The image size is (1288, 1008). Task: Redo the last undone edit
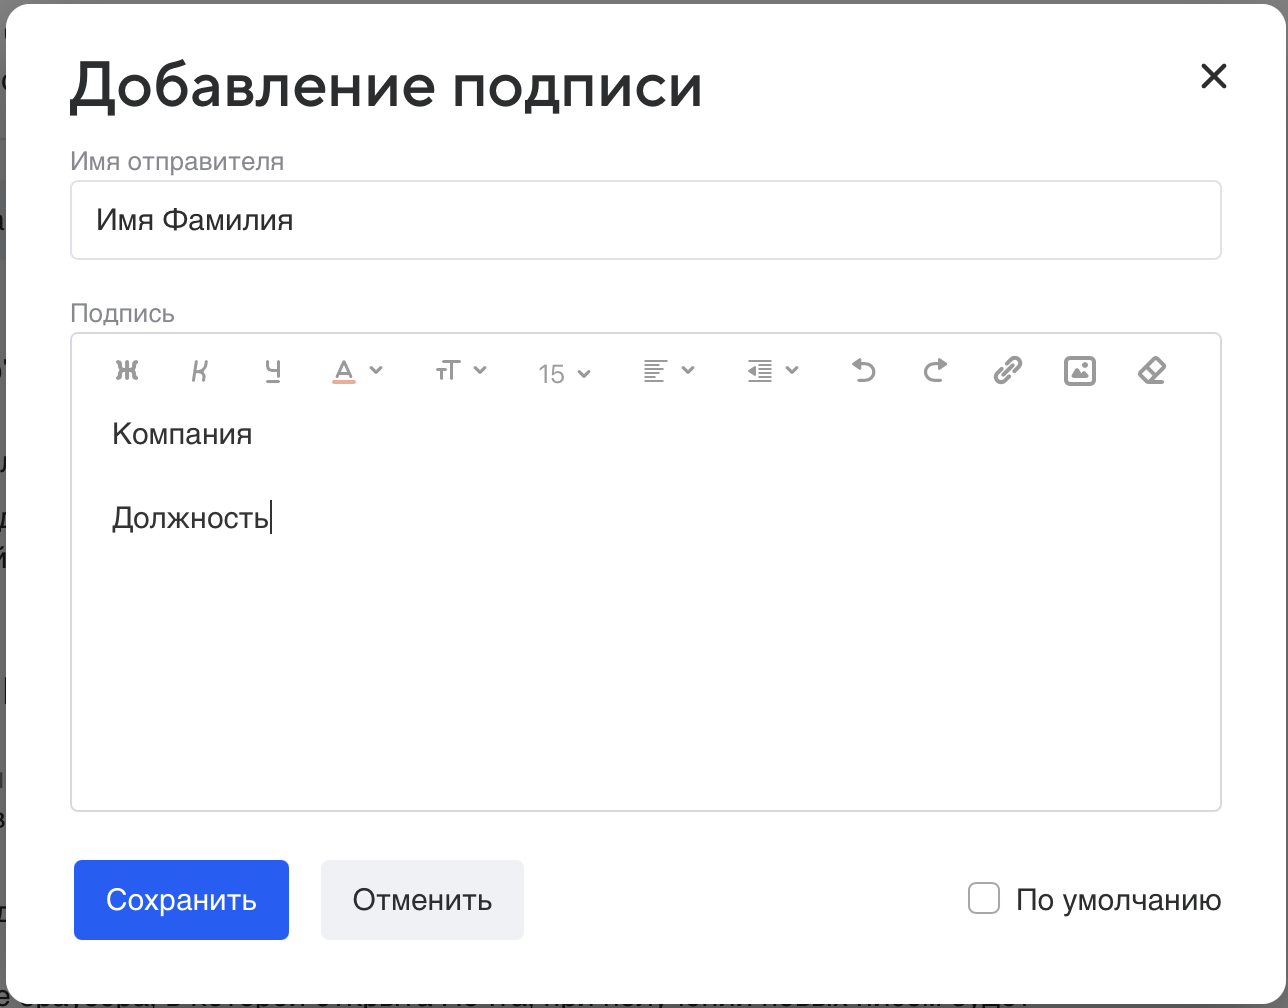[x=935, y=371]
